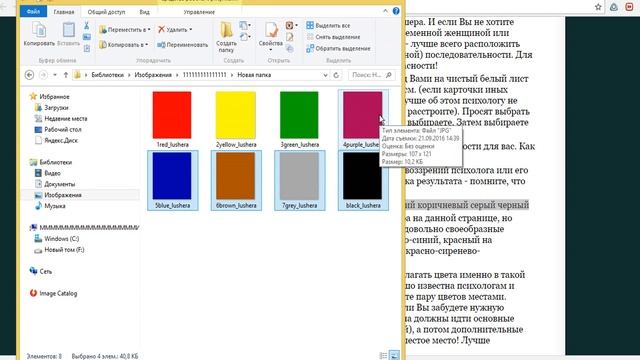Screen dimensions: 640x360
Task: Open Image Catalog in sidebar
Action: pos(58,293)
